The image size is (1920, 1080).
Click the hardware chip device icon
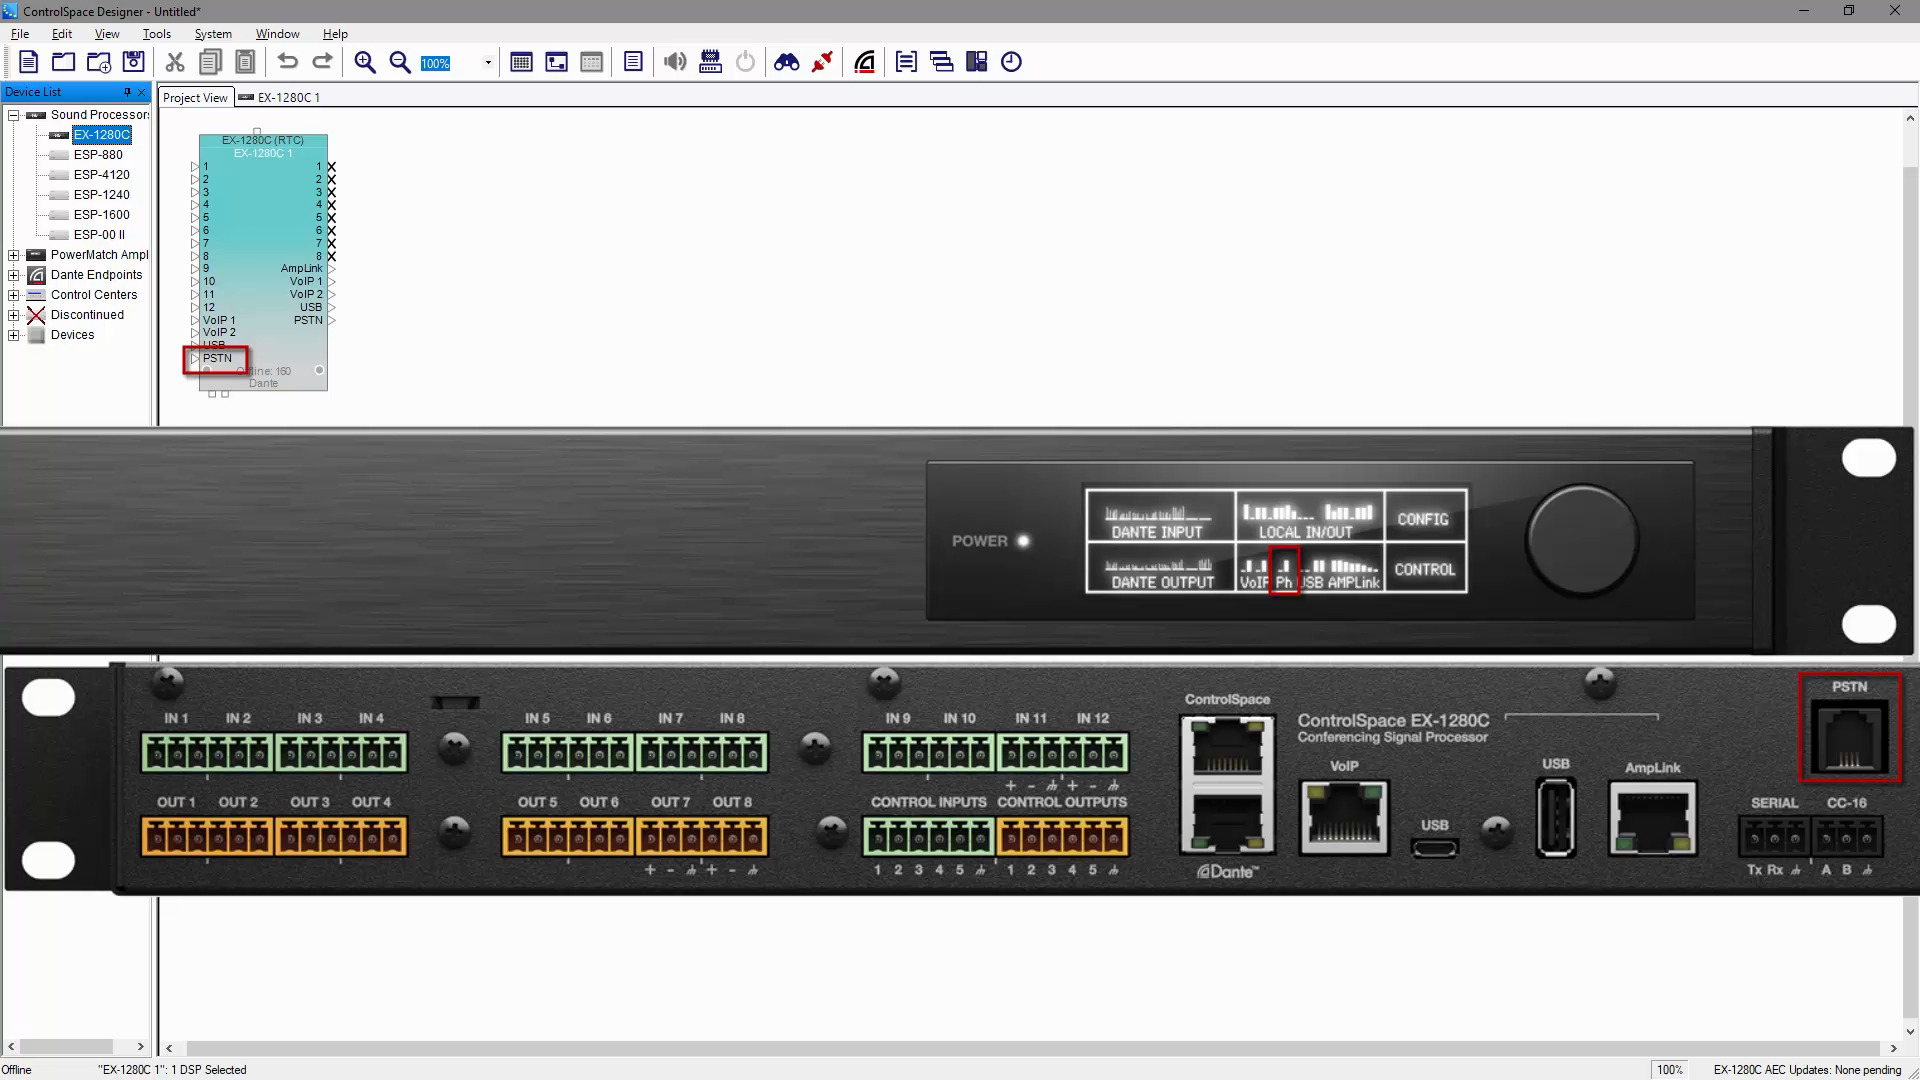click(x=710, y=62)
